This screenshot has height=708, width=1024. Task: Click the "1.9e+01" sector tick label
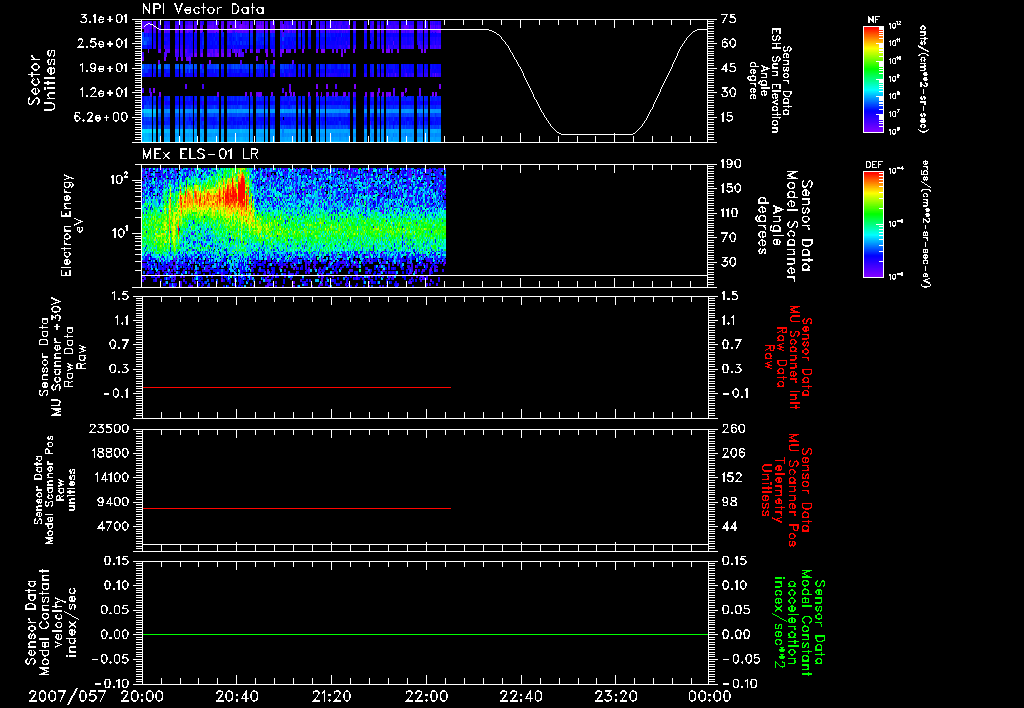[104, 68]
